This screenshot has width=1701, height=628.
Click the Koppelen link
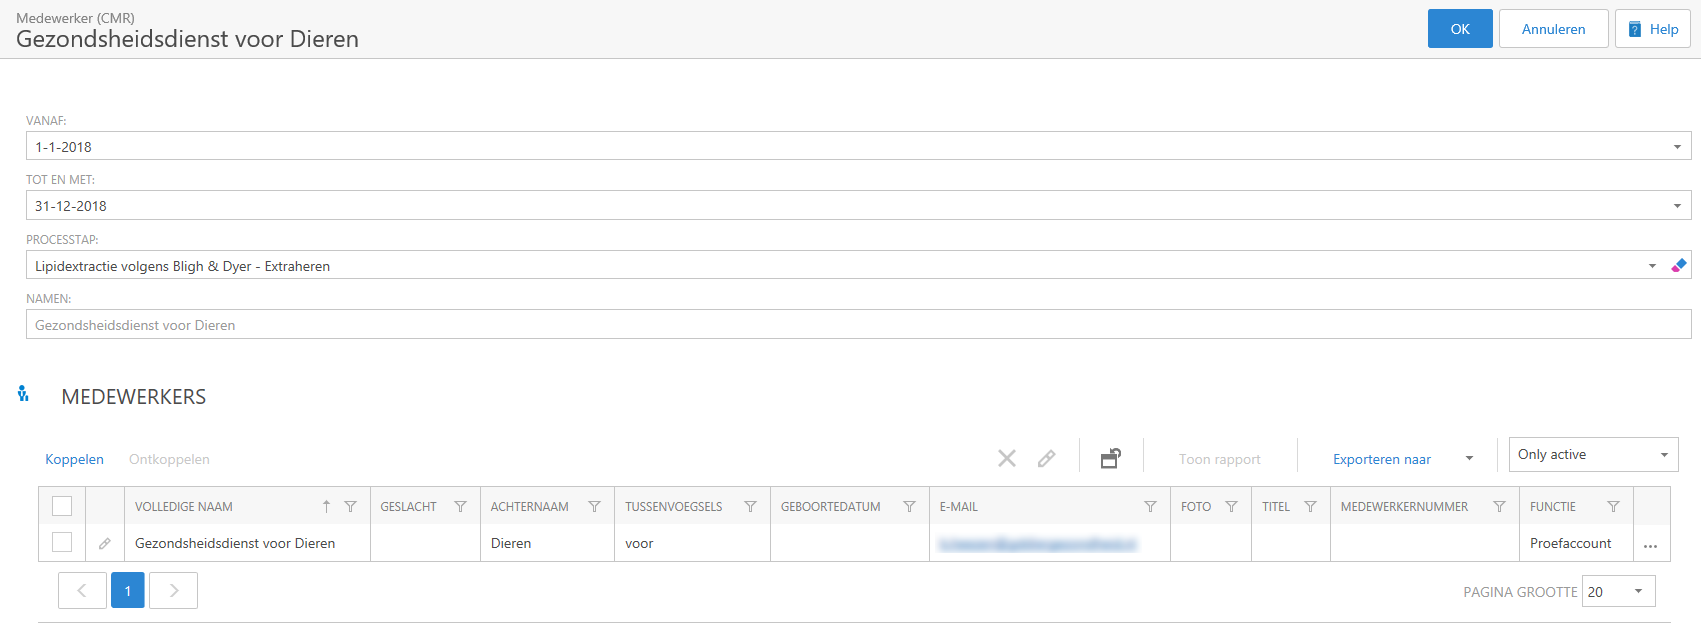[74, 459]
